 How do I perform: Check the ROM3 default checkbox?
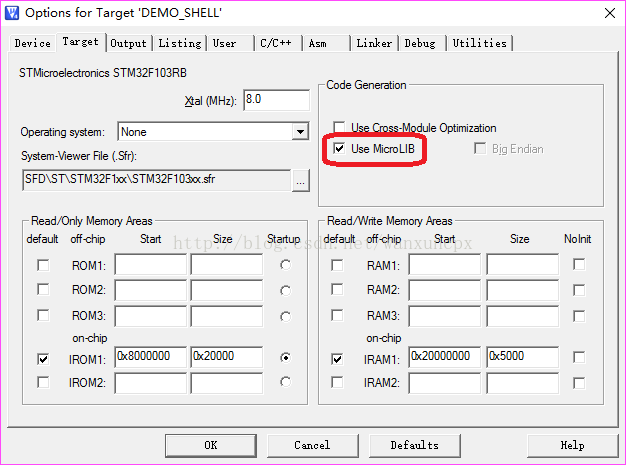43,315
